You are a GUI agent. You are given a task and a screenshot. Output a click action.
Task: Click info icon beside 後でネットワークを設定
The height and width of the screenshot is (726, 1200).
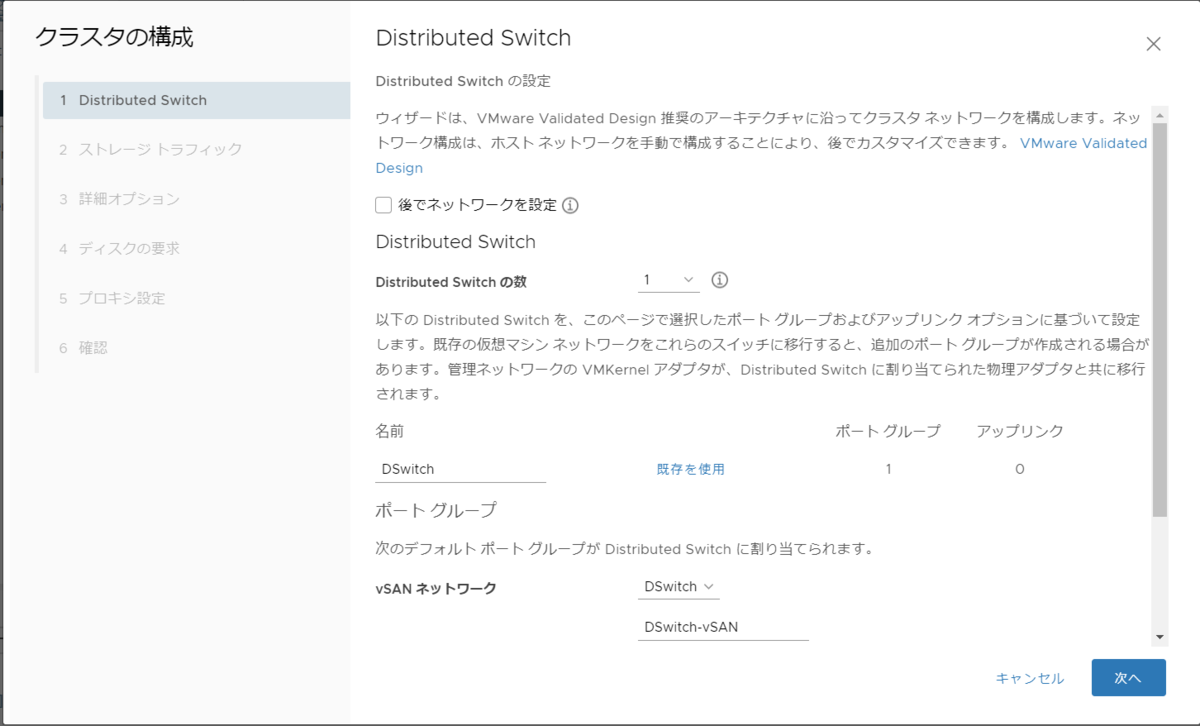(x=571, y=206)
